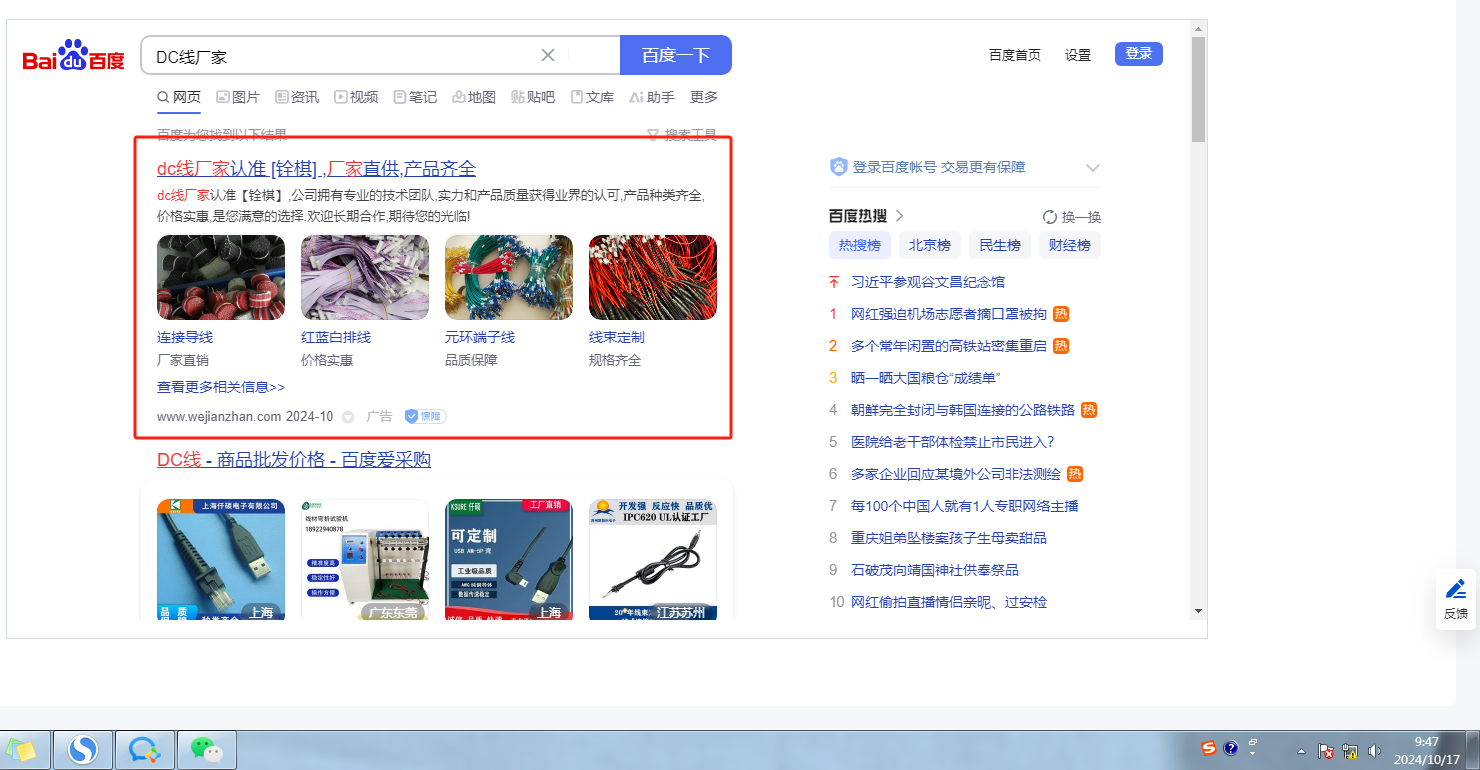Show hidden tray icons arrow
The width and height of the screenshot is (1480, 770).
1301,750
